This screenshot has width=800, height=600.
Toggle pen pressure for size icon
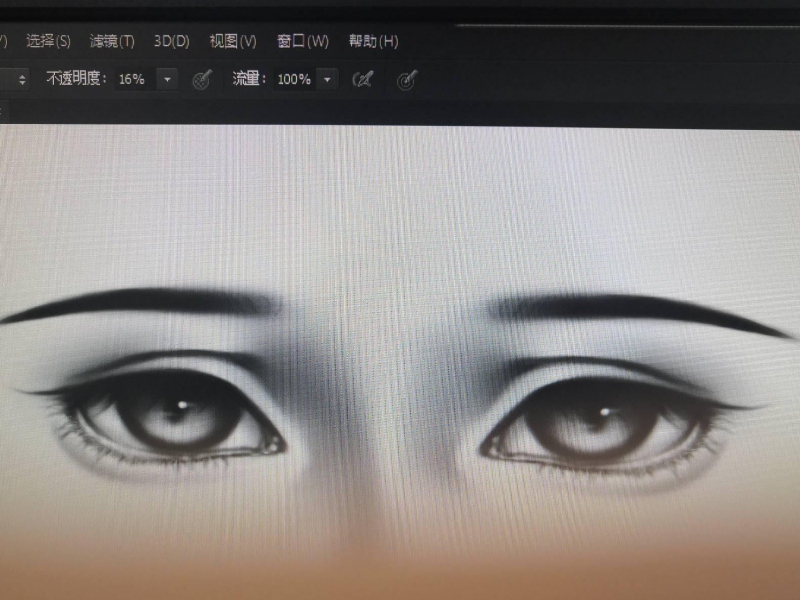point(407,80)
